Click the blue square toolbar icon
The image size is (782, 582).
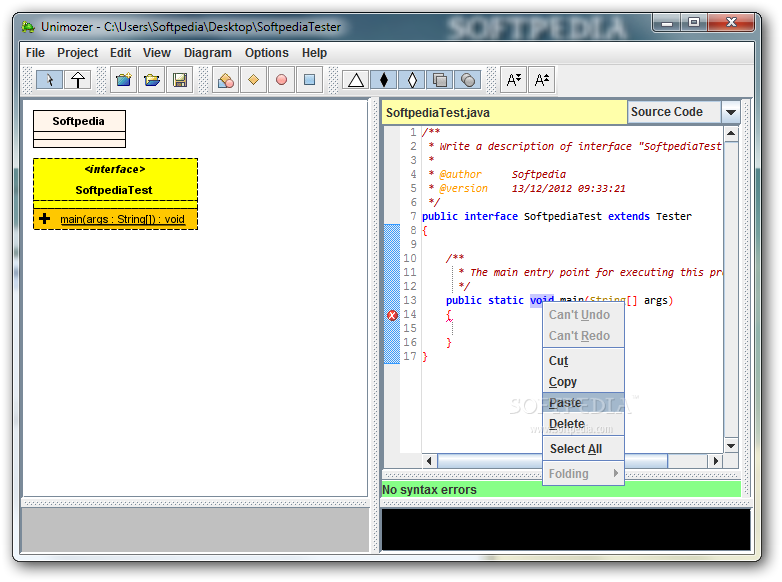309,80
